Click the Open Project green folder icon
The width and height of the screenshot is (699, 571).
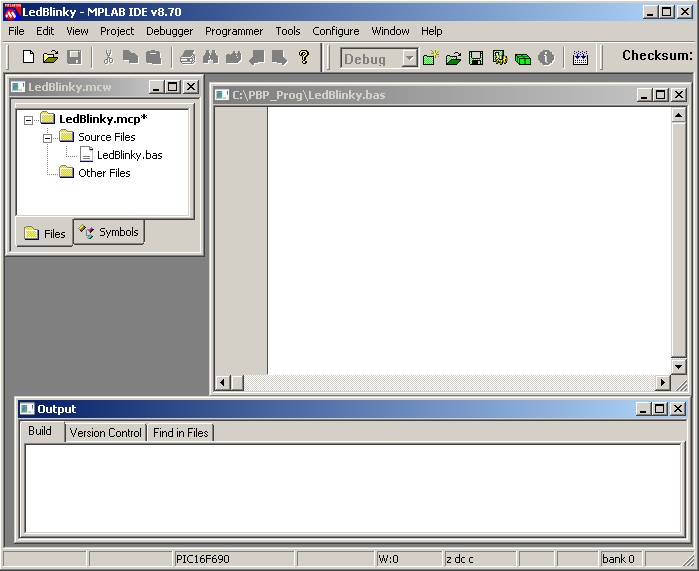pos(454,58)
